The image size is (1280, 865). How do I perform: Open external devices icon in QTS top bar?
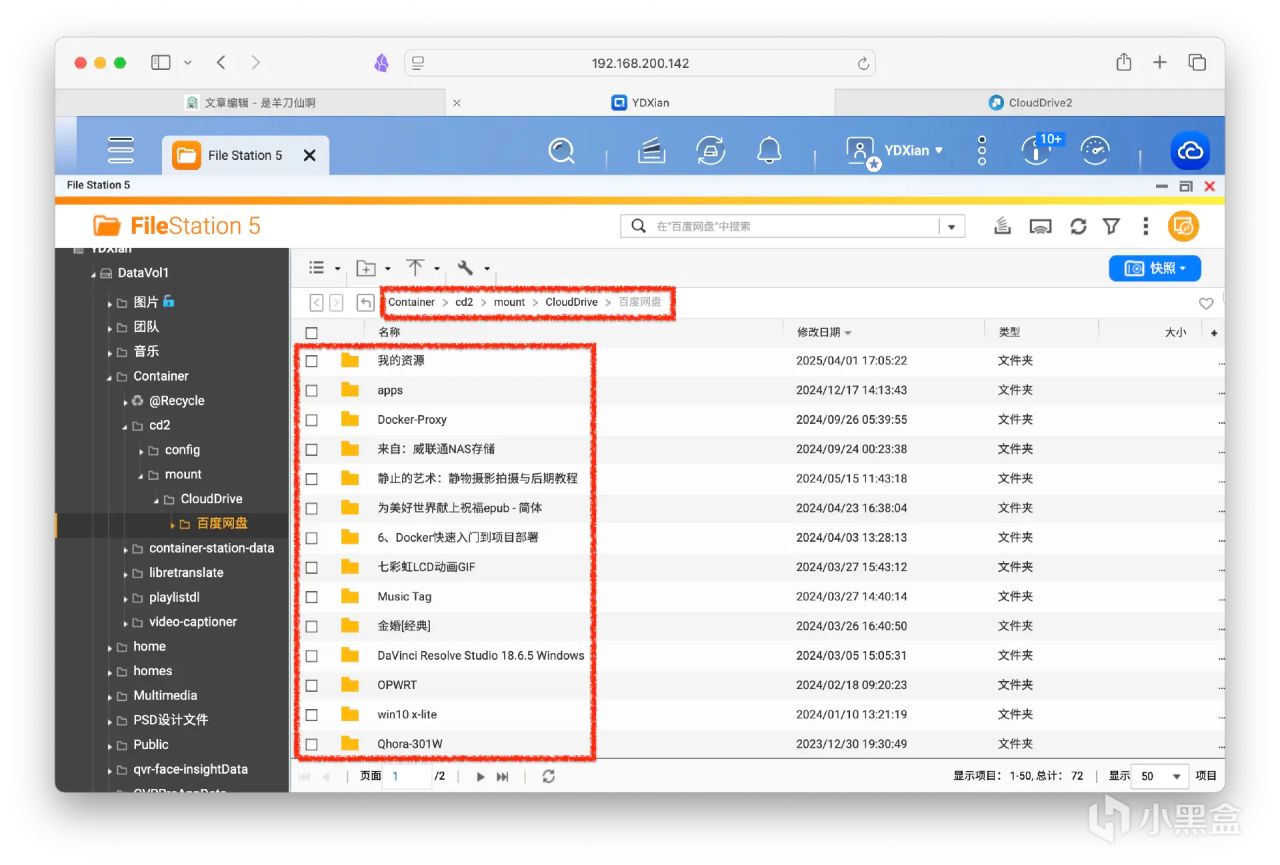click(x=711, y=151)
